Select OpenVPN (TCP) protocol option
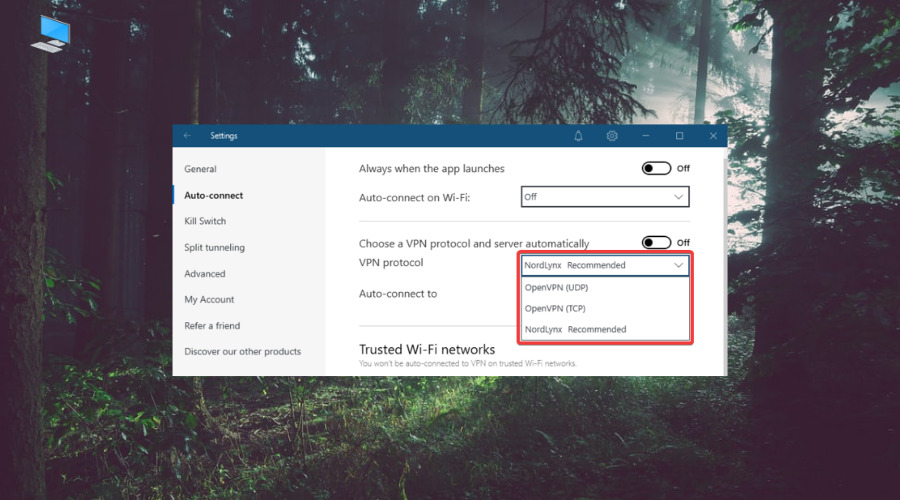This screenshot has width=900, height=500. tap(605, 308)
